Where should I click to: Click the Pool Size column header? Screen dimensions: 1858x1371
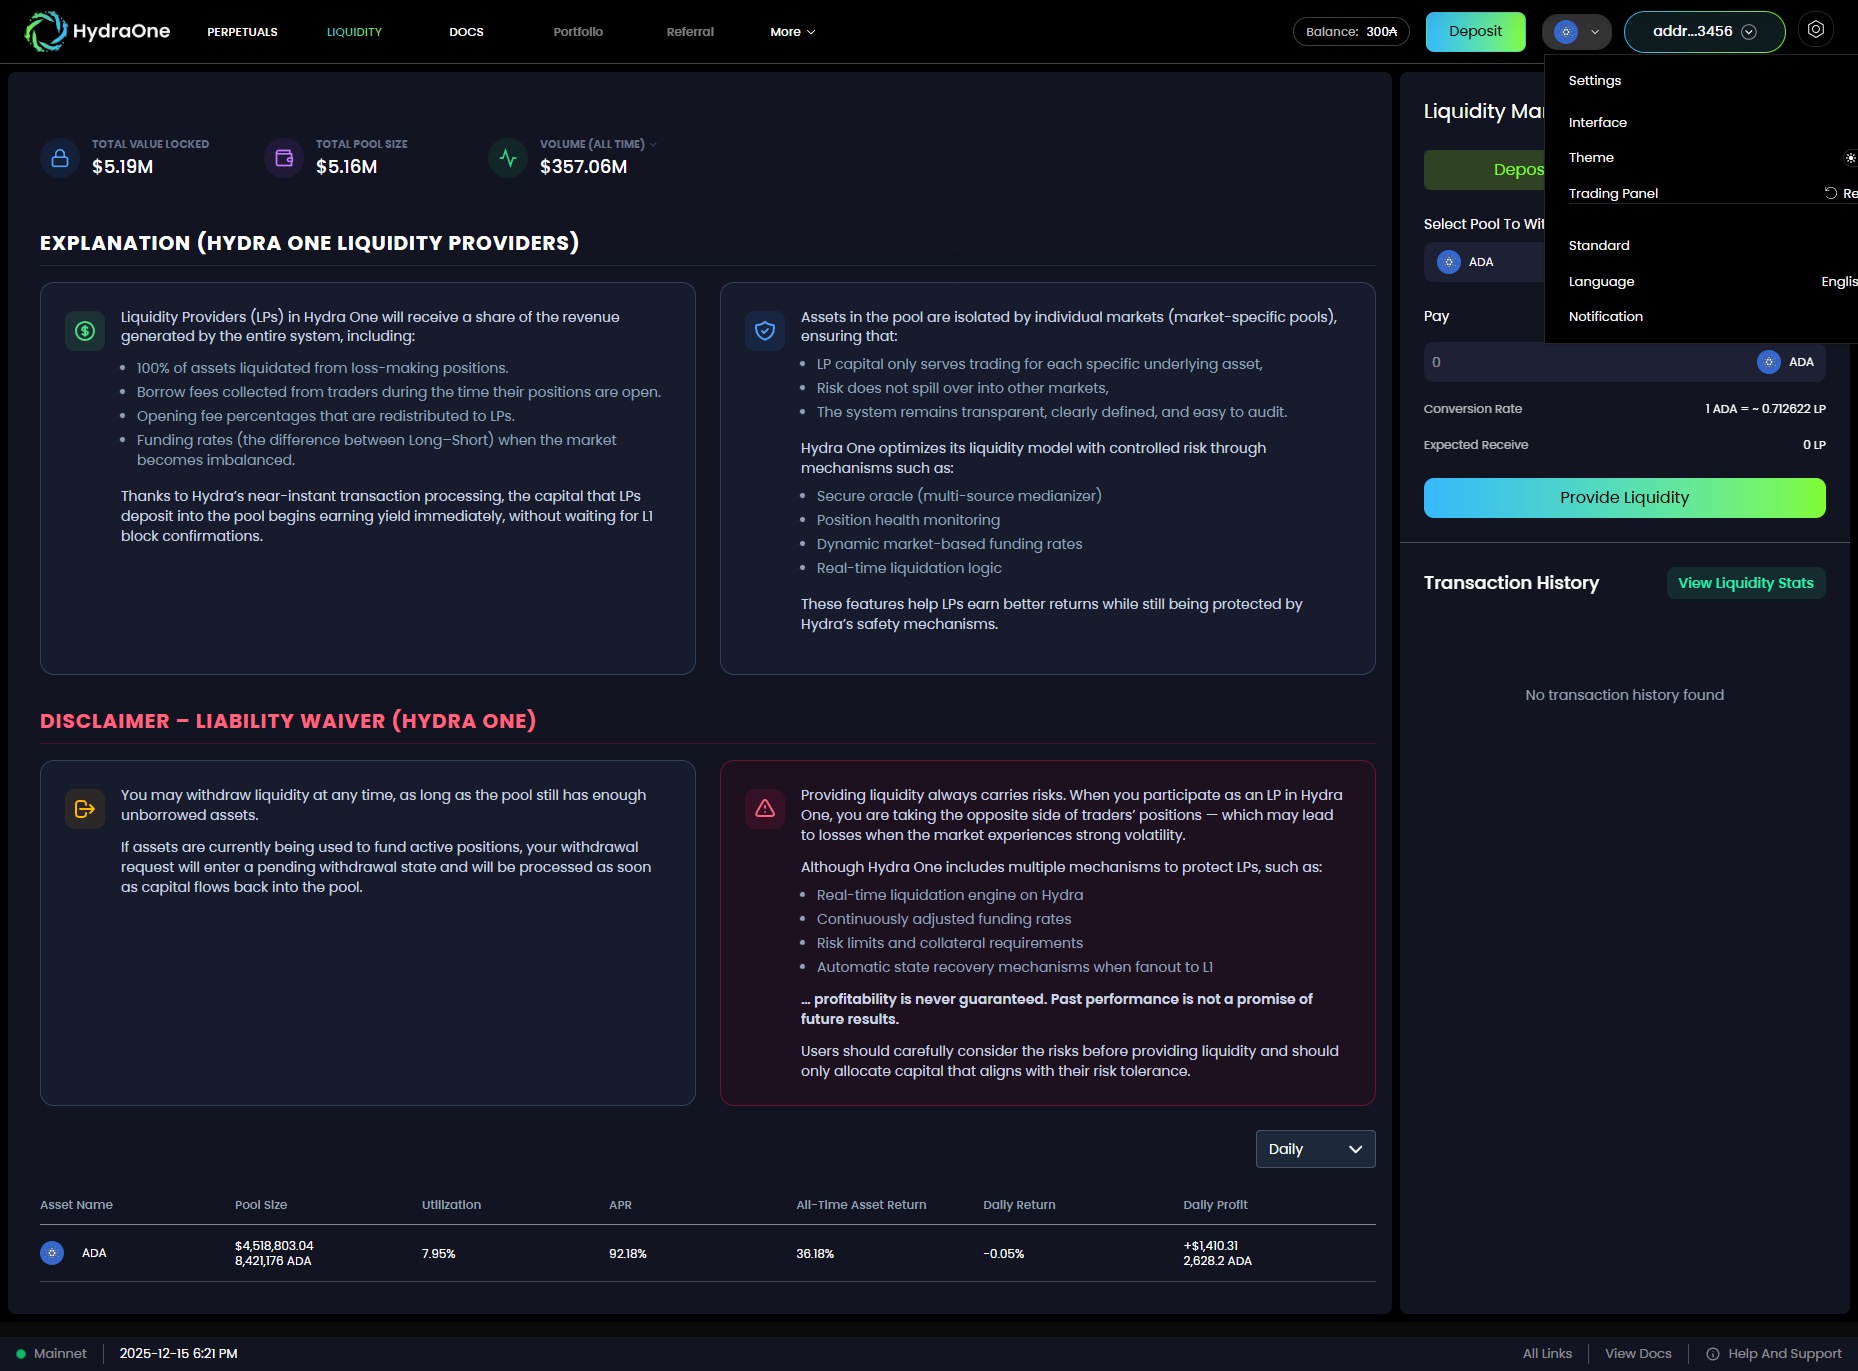261,1205
